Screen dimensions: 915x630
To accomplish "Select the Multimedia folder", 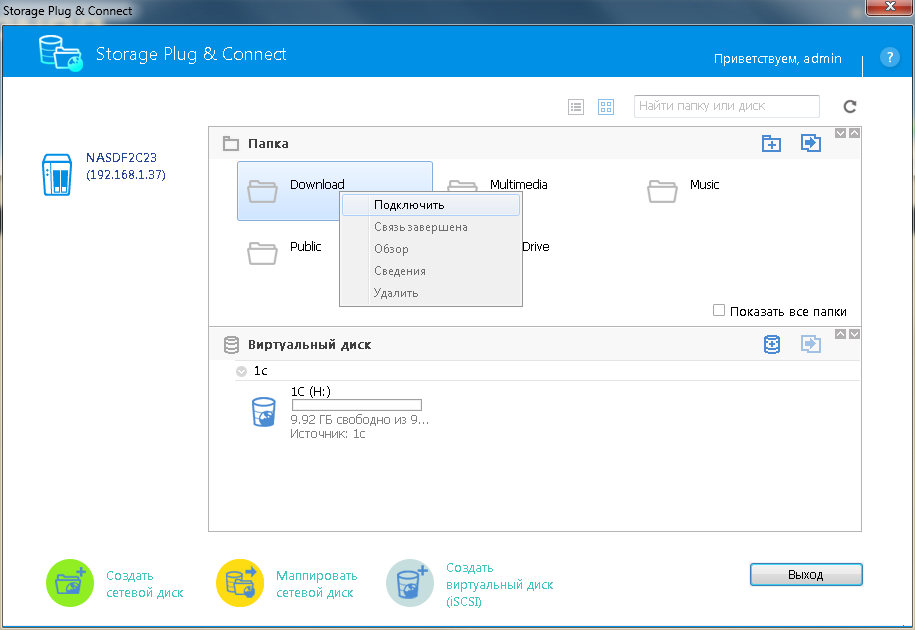I will (518, 185).
